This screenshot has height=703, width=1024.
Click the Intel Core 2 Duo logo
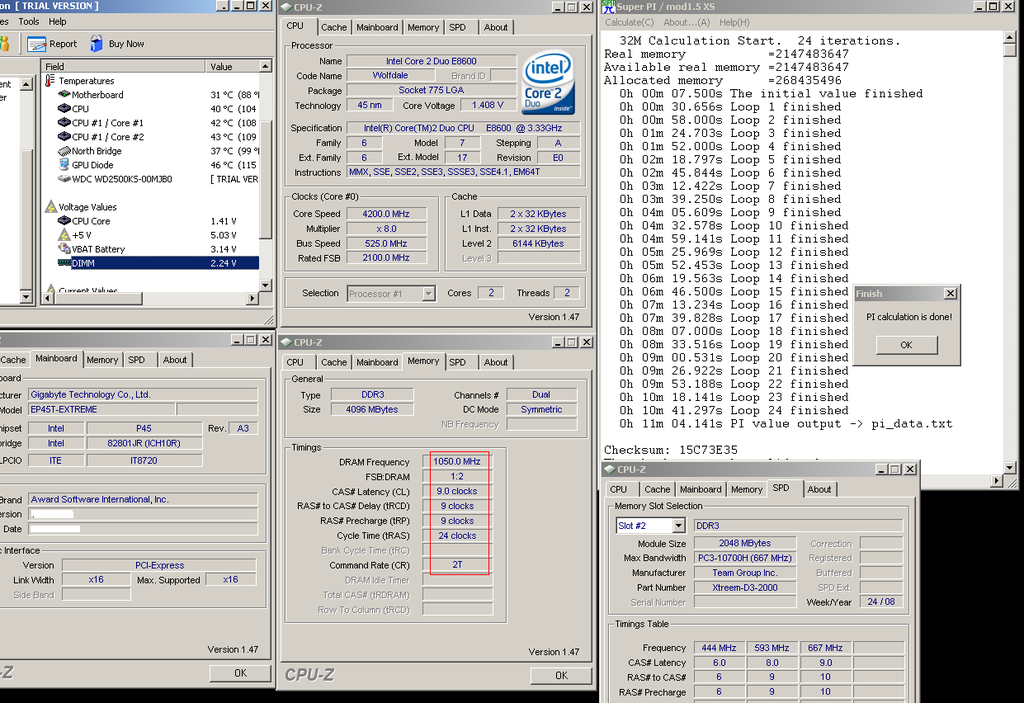point(548,82)
